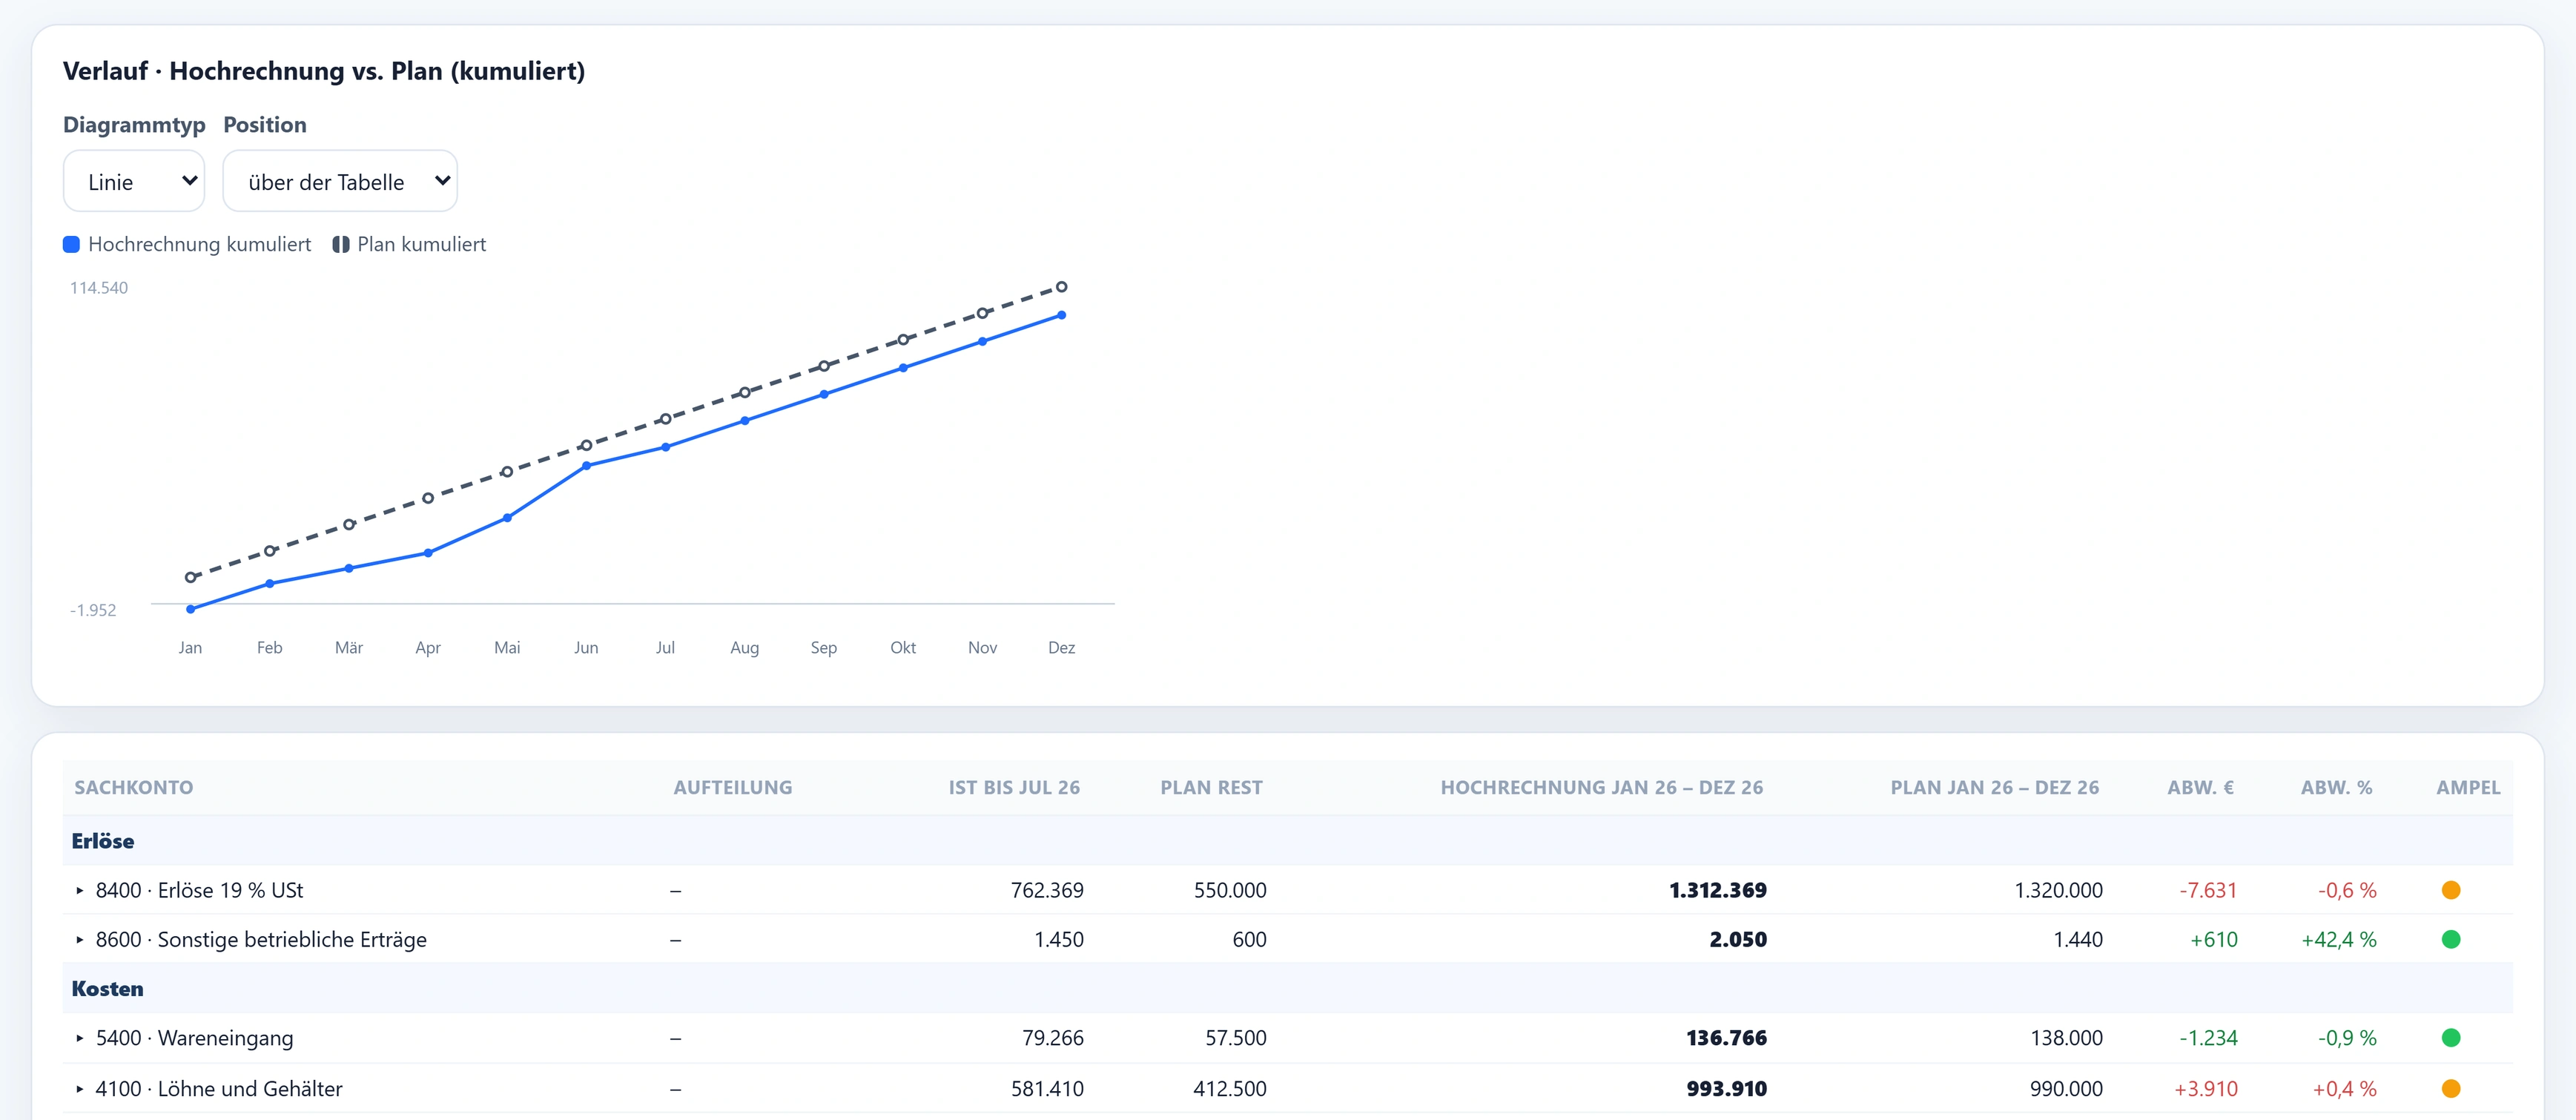This screenshot has width=2576, height=1120.
Task: Click the Plan Rest value 57.500
Action: click(1236, 1038)
